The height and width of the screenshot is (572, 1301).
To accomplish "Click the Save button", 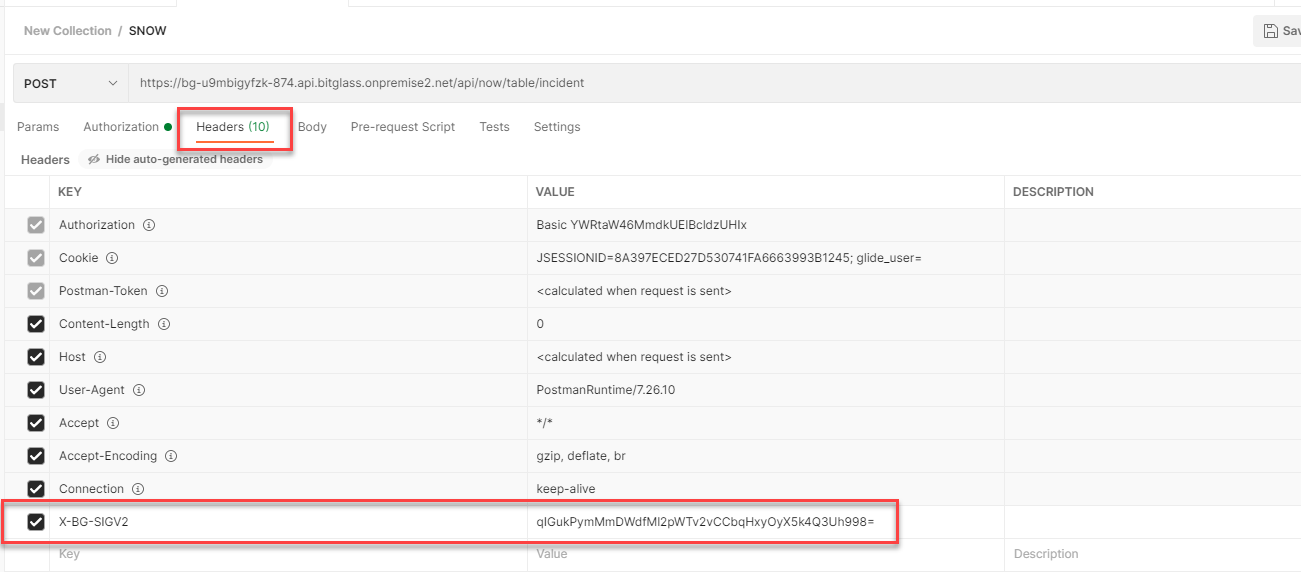I will click(1280, 31).
